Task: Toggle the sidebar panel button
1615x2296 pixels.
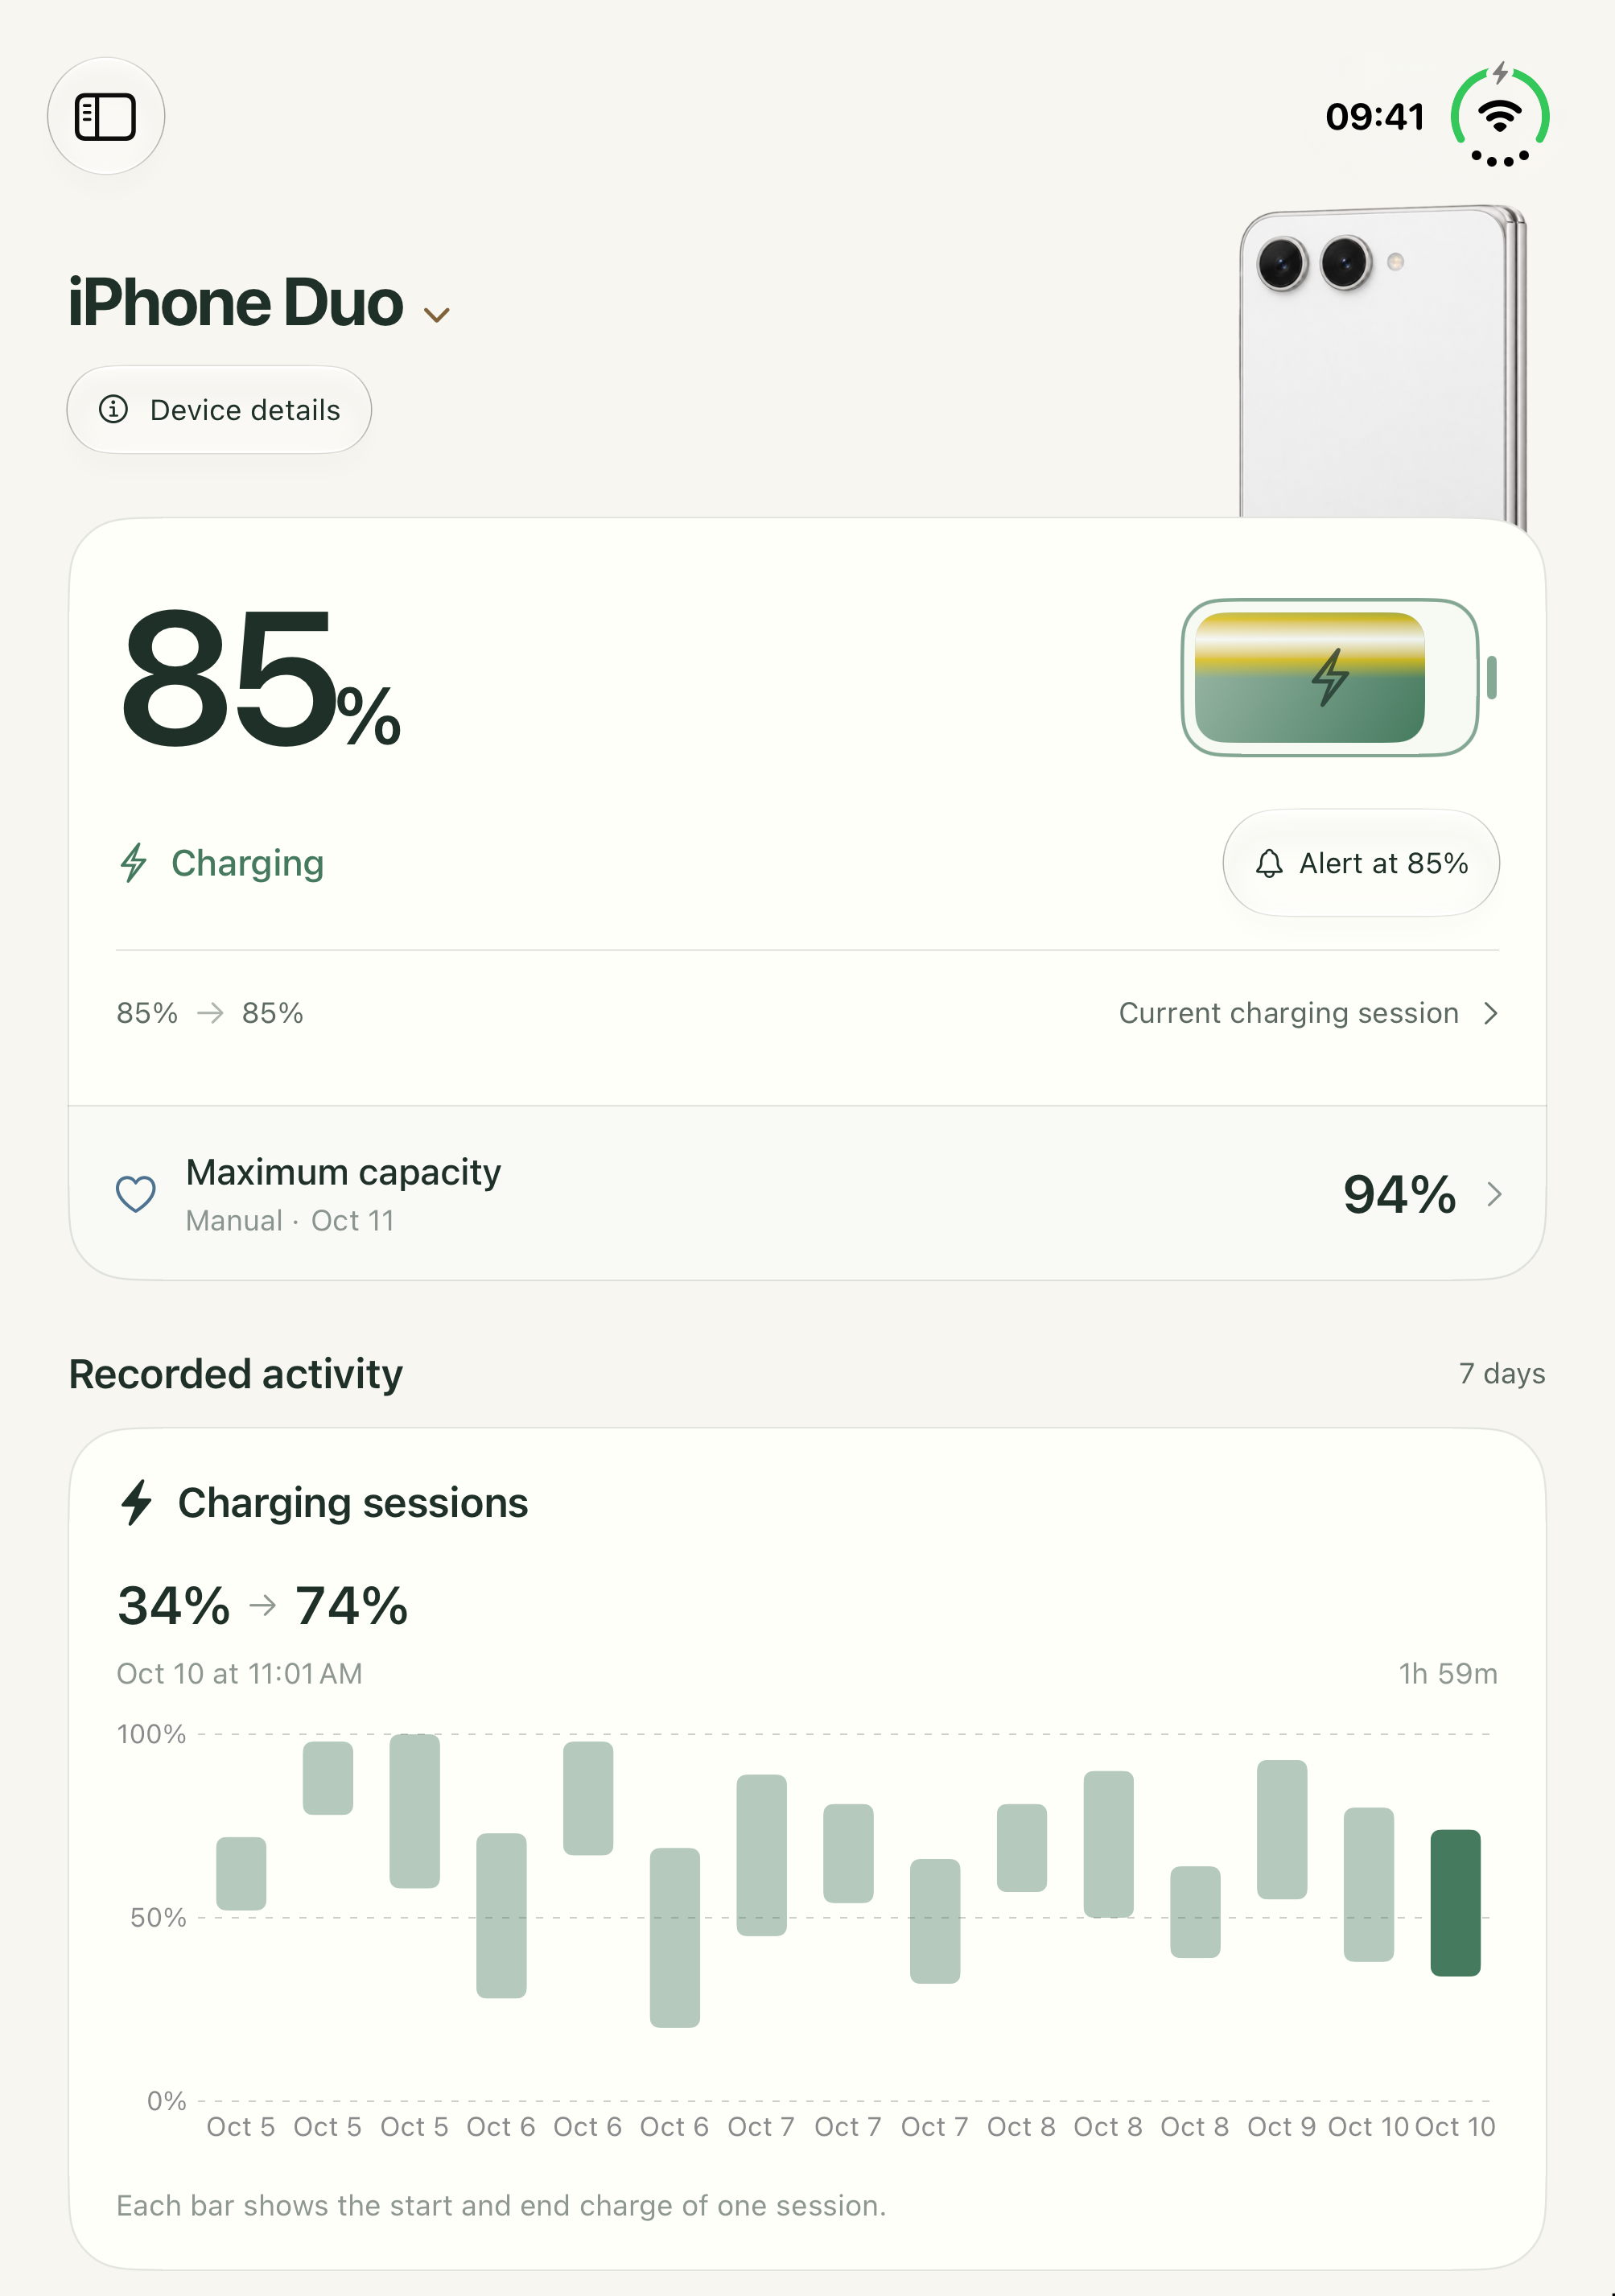Action: (x=106, y=116)
